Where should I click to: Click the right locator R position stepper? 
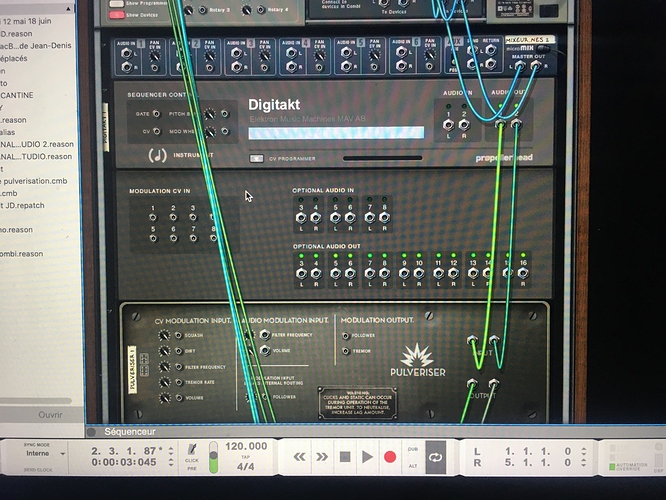[584, 463]
